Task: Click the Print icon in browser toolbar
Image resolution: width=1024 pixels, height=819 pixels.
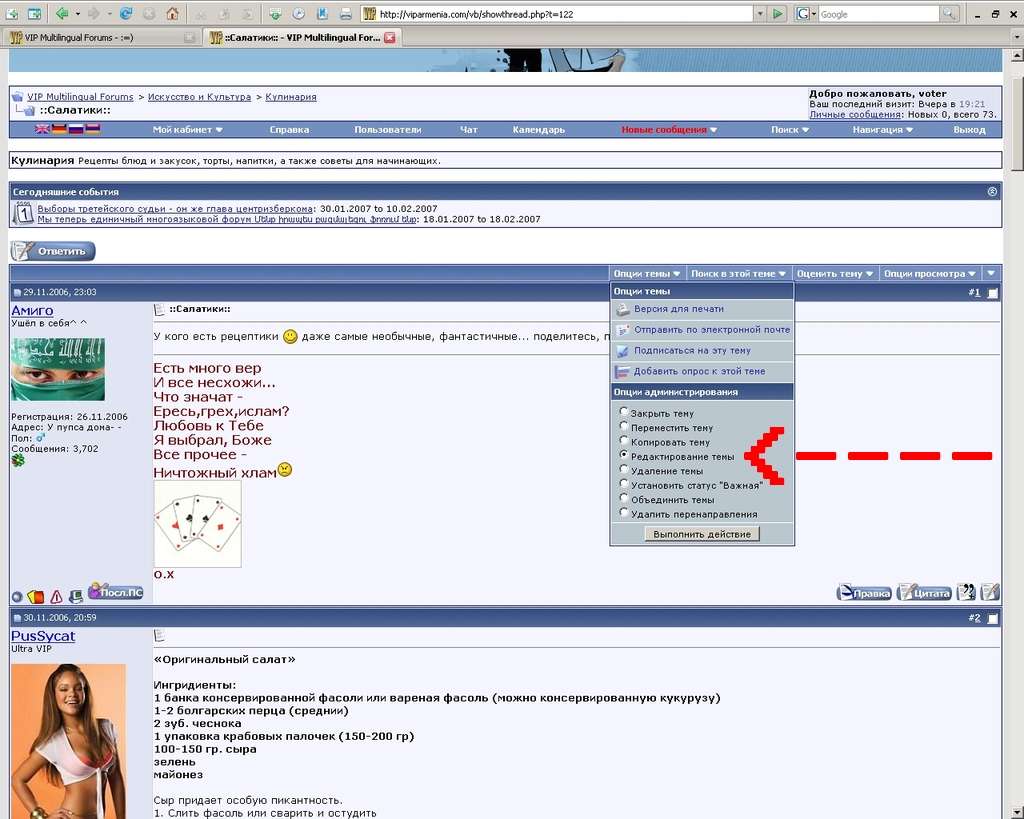Action: [x=345, y=14]
